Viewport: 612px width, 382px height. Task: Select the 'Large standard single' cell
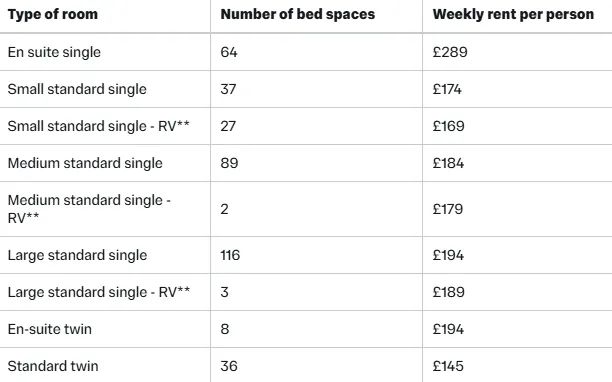(x=77, y=255)
